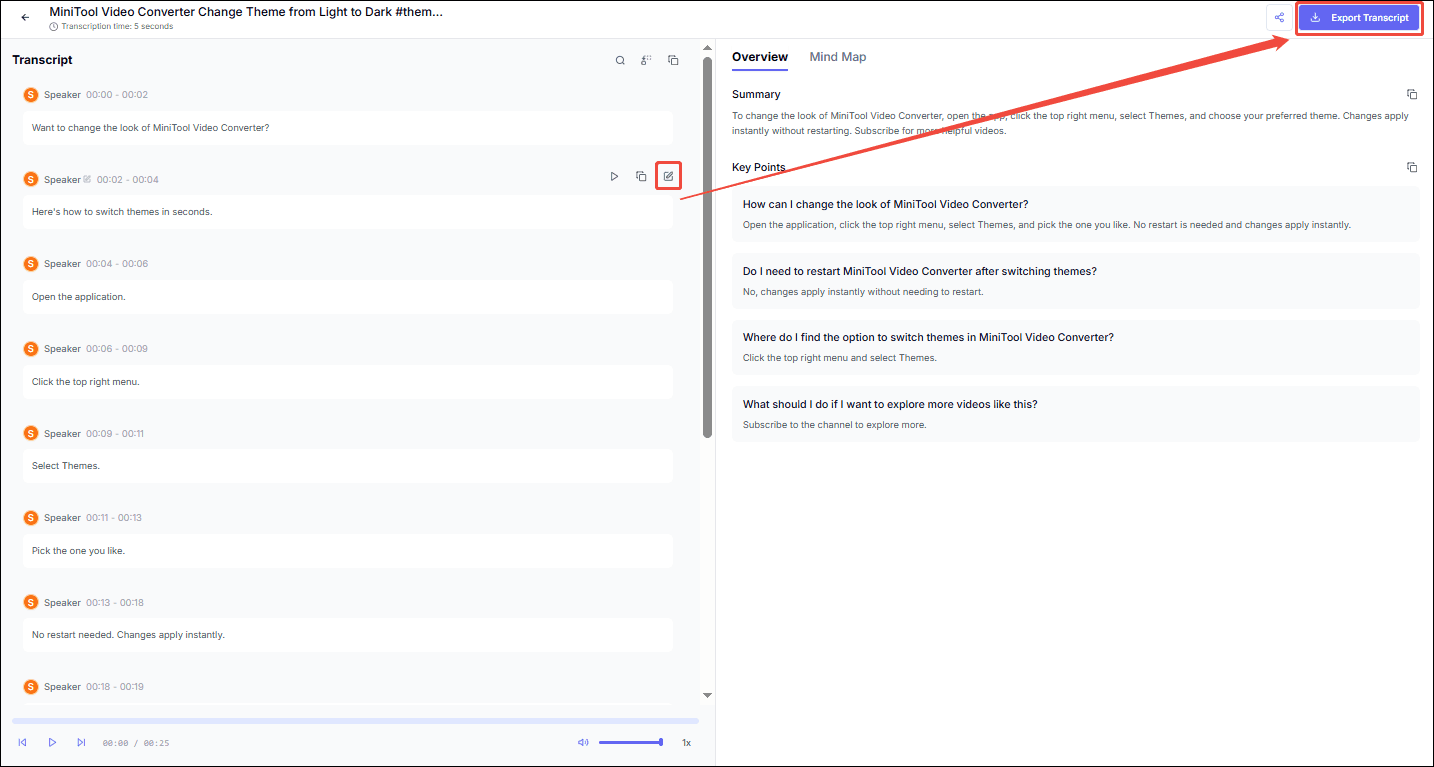Click timestamp 00:04 - 00:06

click(117, 264)
